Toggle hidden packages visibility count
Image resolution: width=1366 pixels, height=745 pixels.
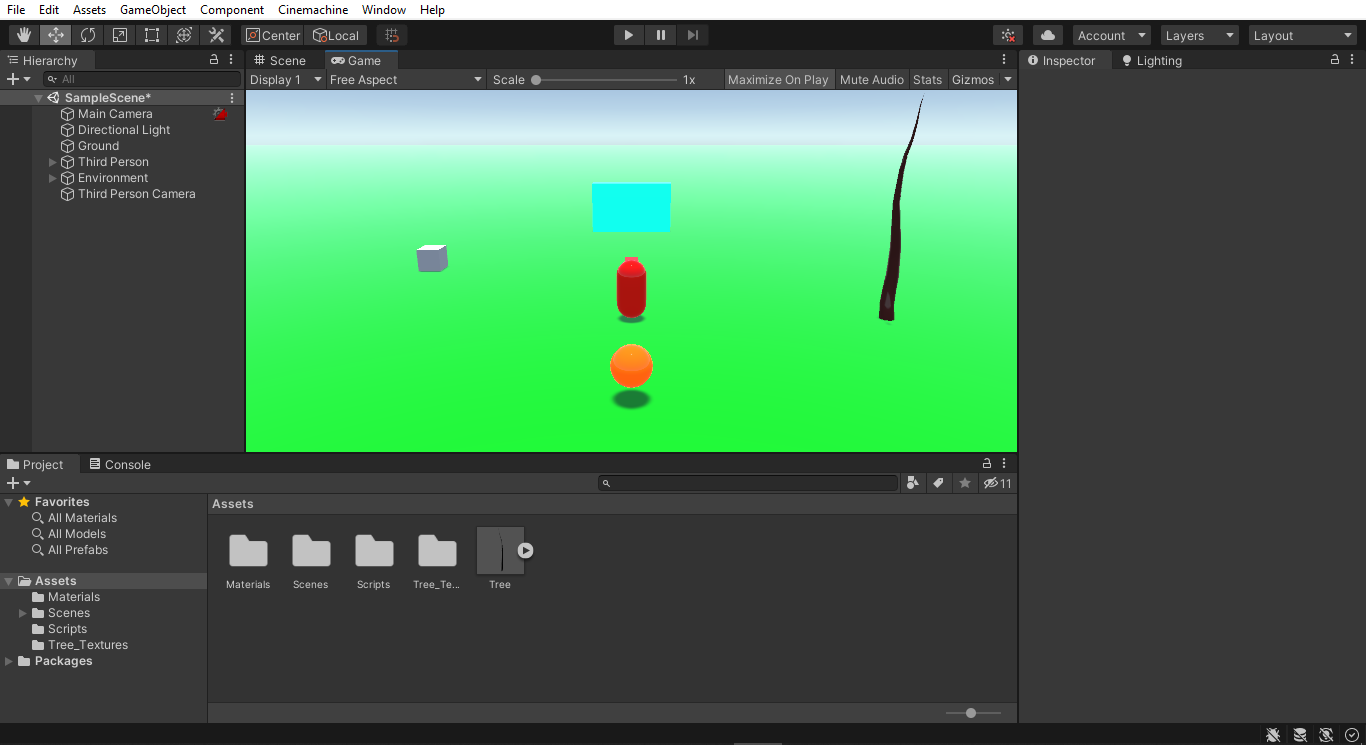click(x=998, y=483)
